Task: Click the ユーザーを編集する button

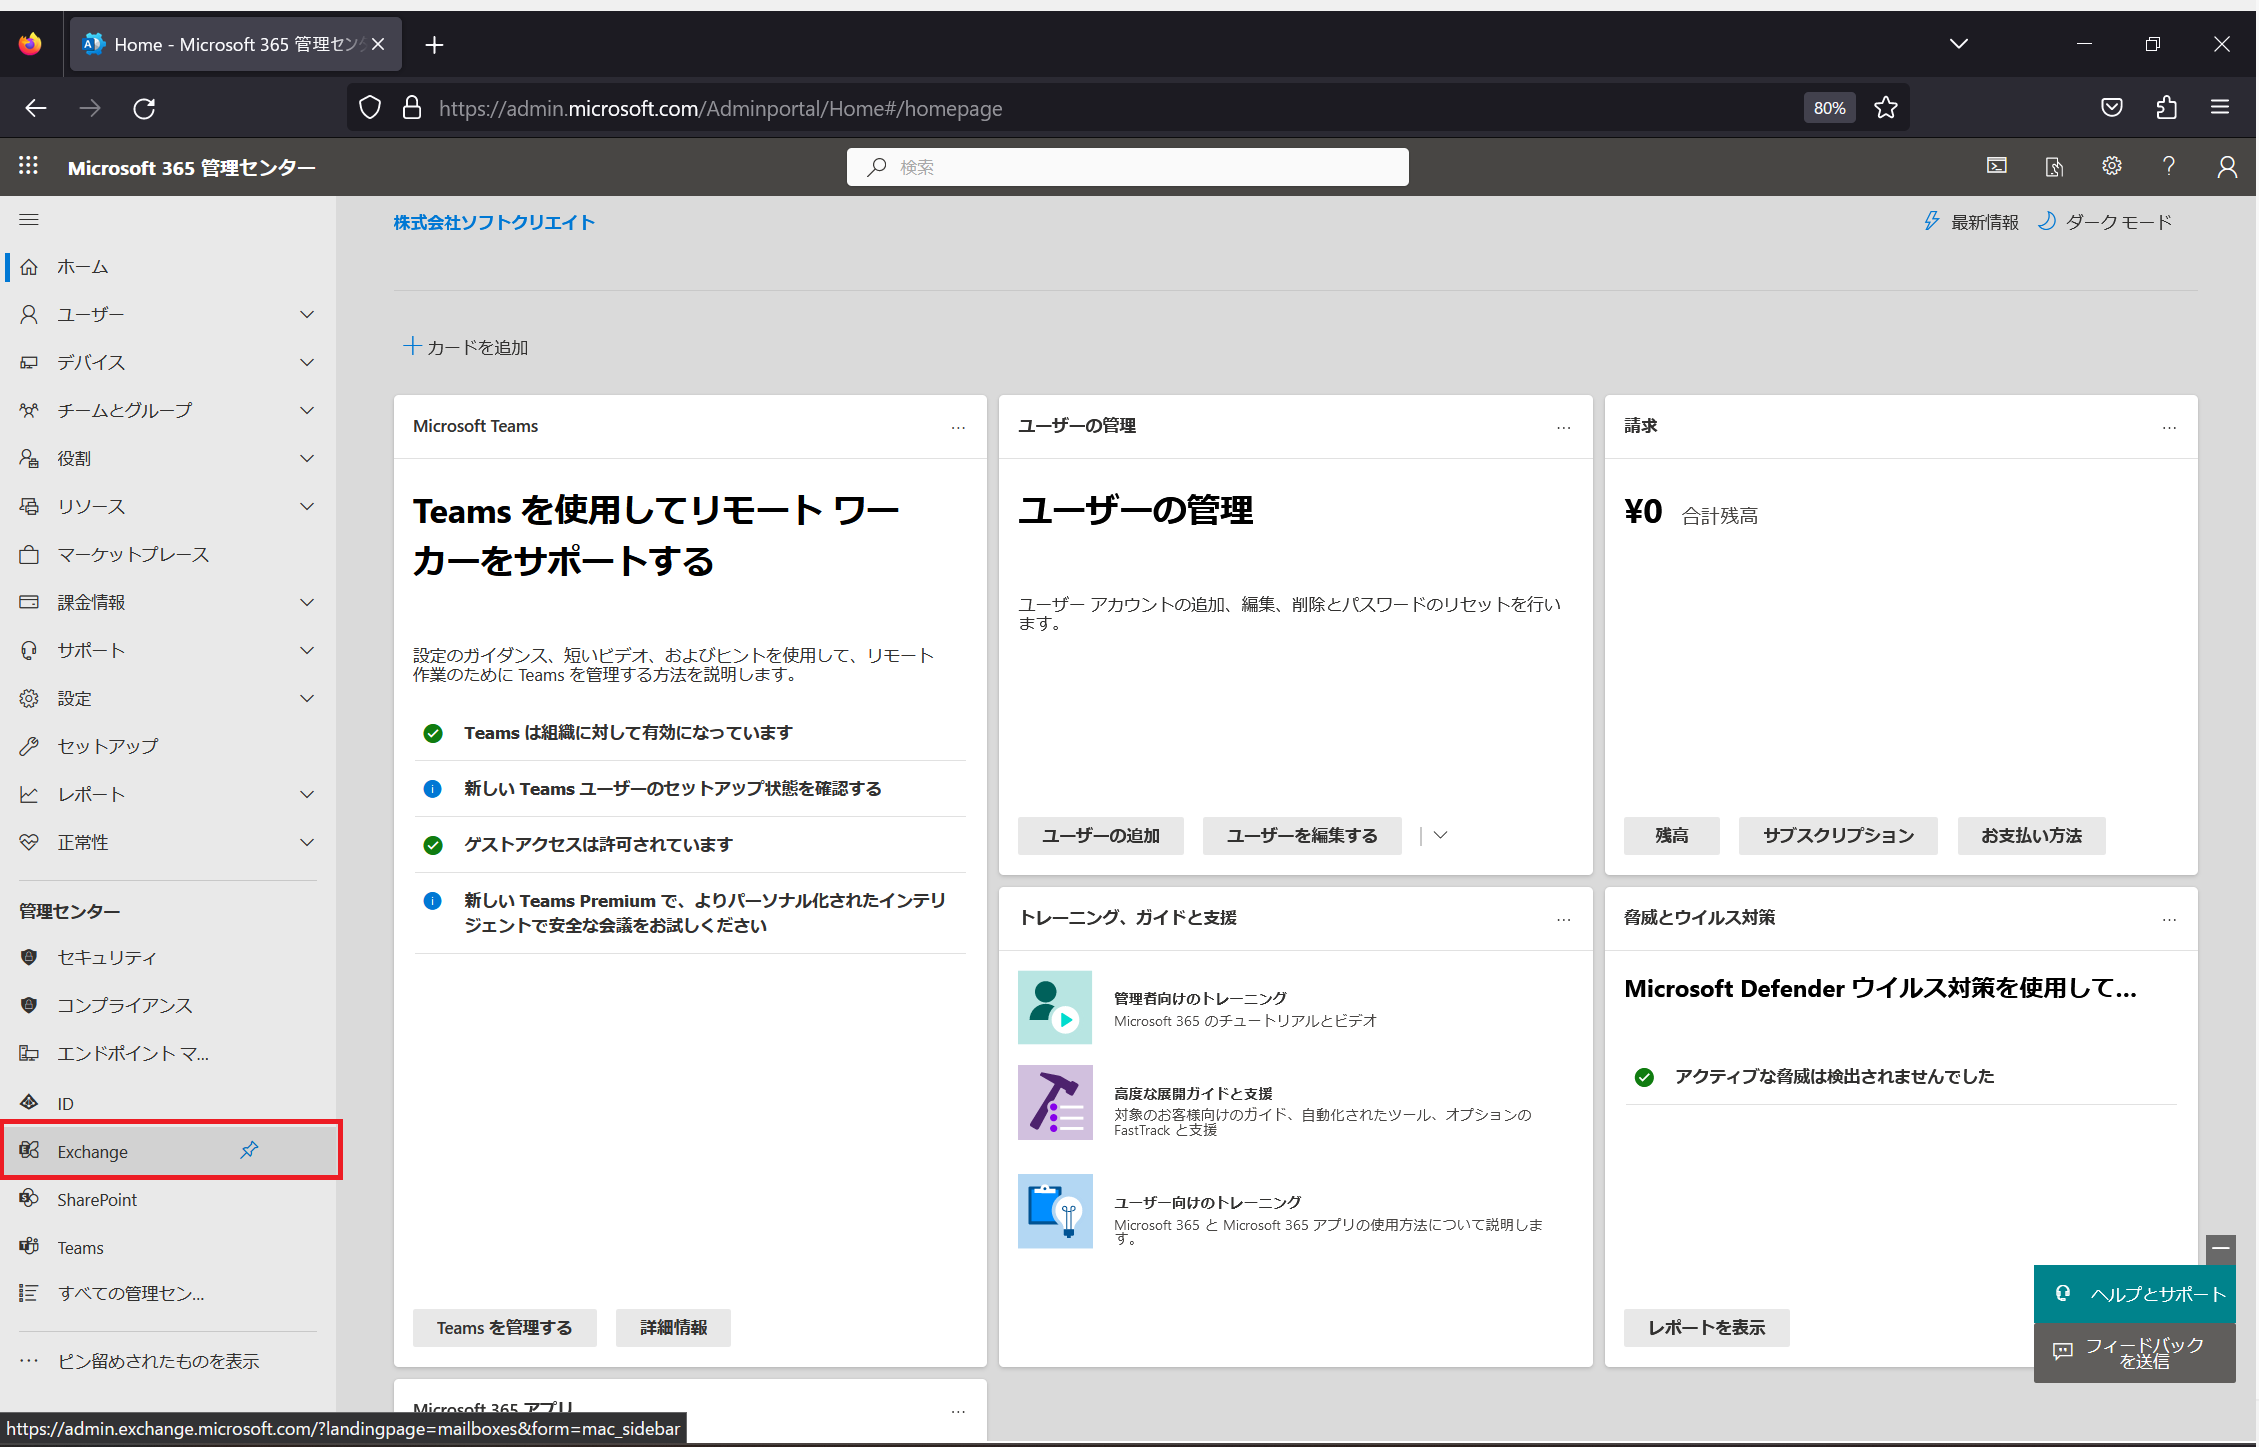Action: 1301,836
